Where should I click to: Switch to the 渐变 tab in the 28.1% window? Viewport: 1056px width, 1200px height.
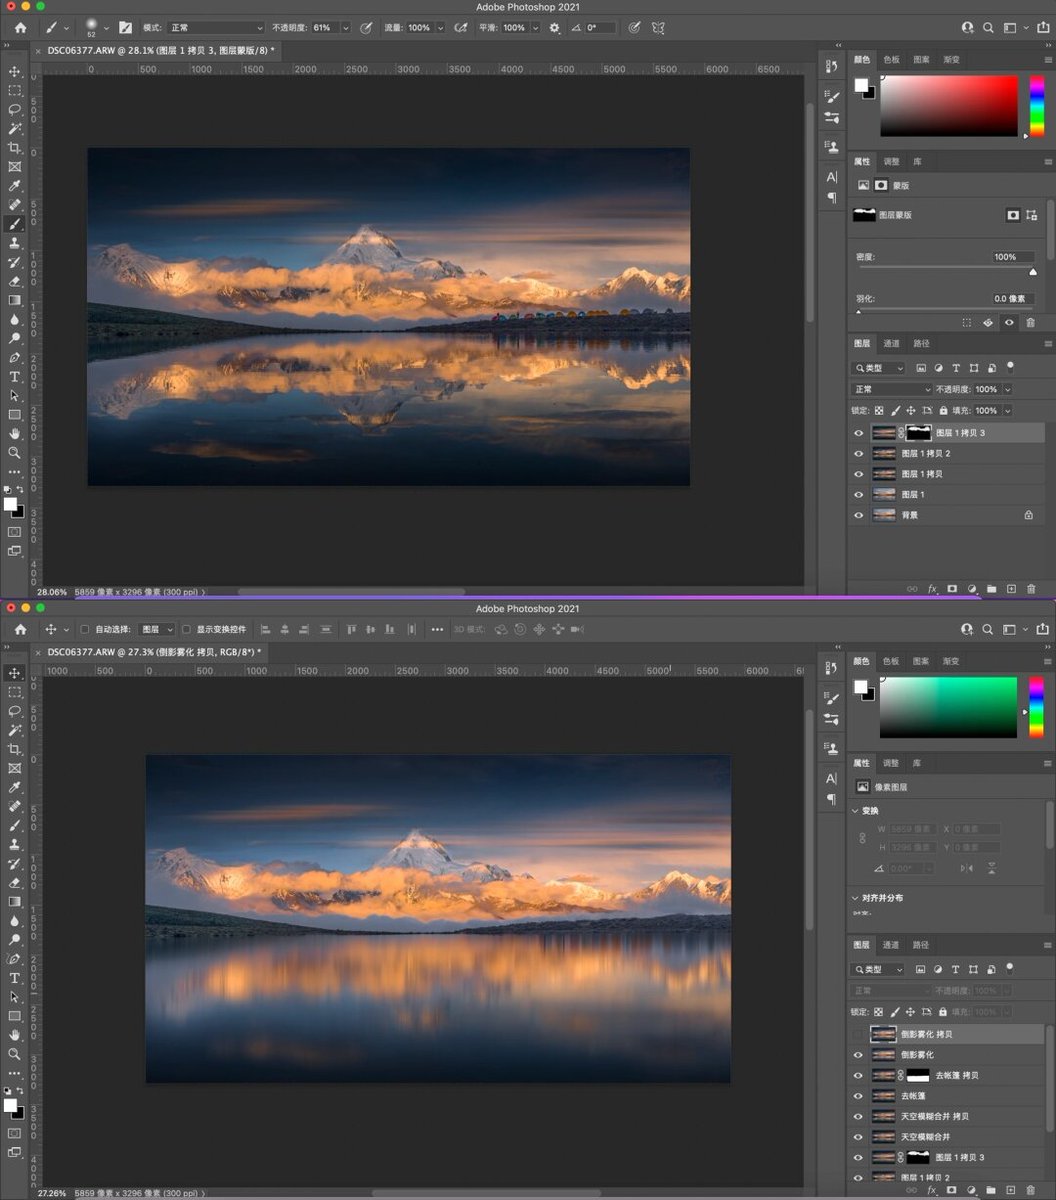(951, 60)
